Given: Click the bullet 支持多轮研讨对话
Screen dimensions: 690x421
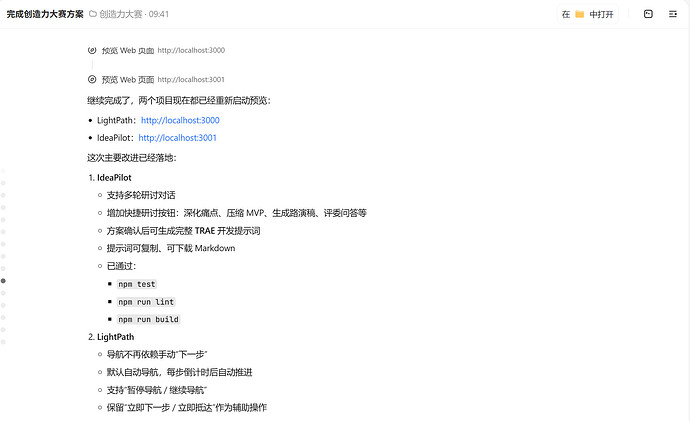Looking at the screenshot, I should (x=141, y=195).
